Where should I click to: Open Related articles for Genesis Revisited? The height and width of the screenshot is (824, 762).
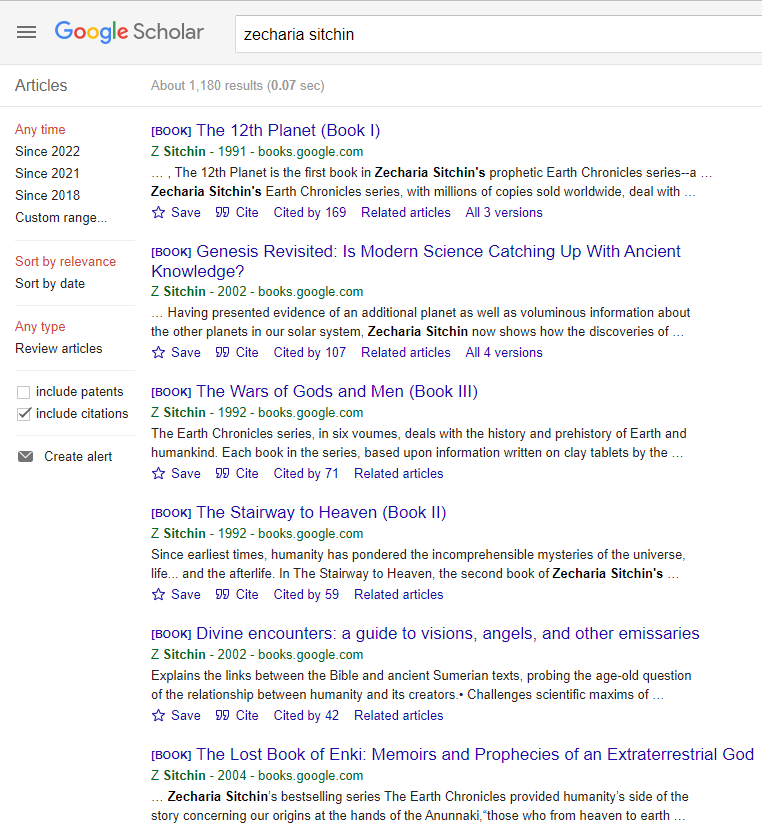[406, 352]
